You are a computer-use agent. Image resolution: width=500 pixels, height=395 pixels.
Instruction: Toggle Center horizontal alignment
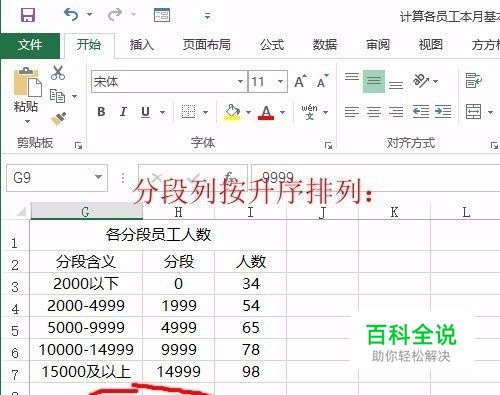[x=374, y=112]
